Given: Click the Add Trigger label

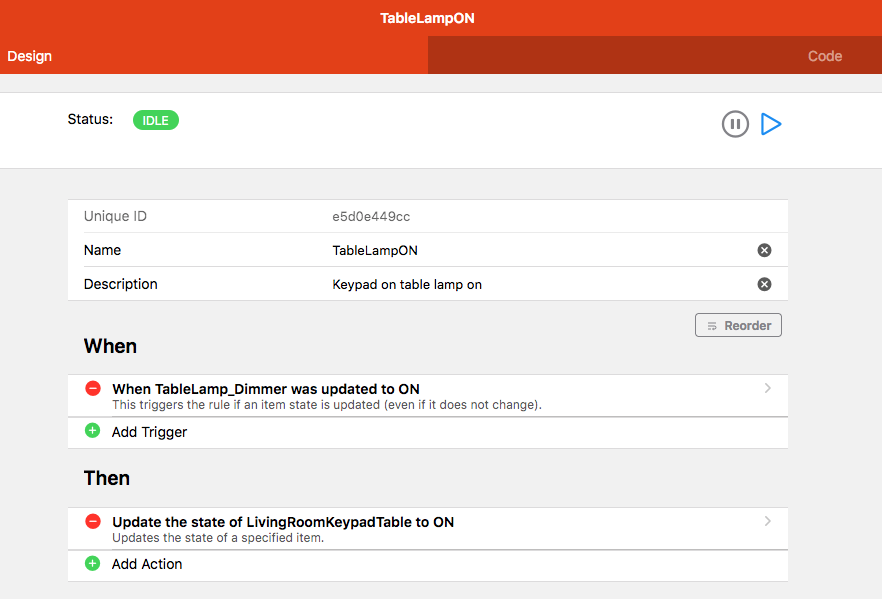Looking at the screenshot, I should pos(149,432).
